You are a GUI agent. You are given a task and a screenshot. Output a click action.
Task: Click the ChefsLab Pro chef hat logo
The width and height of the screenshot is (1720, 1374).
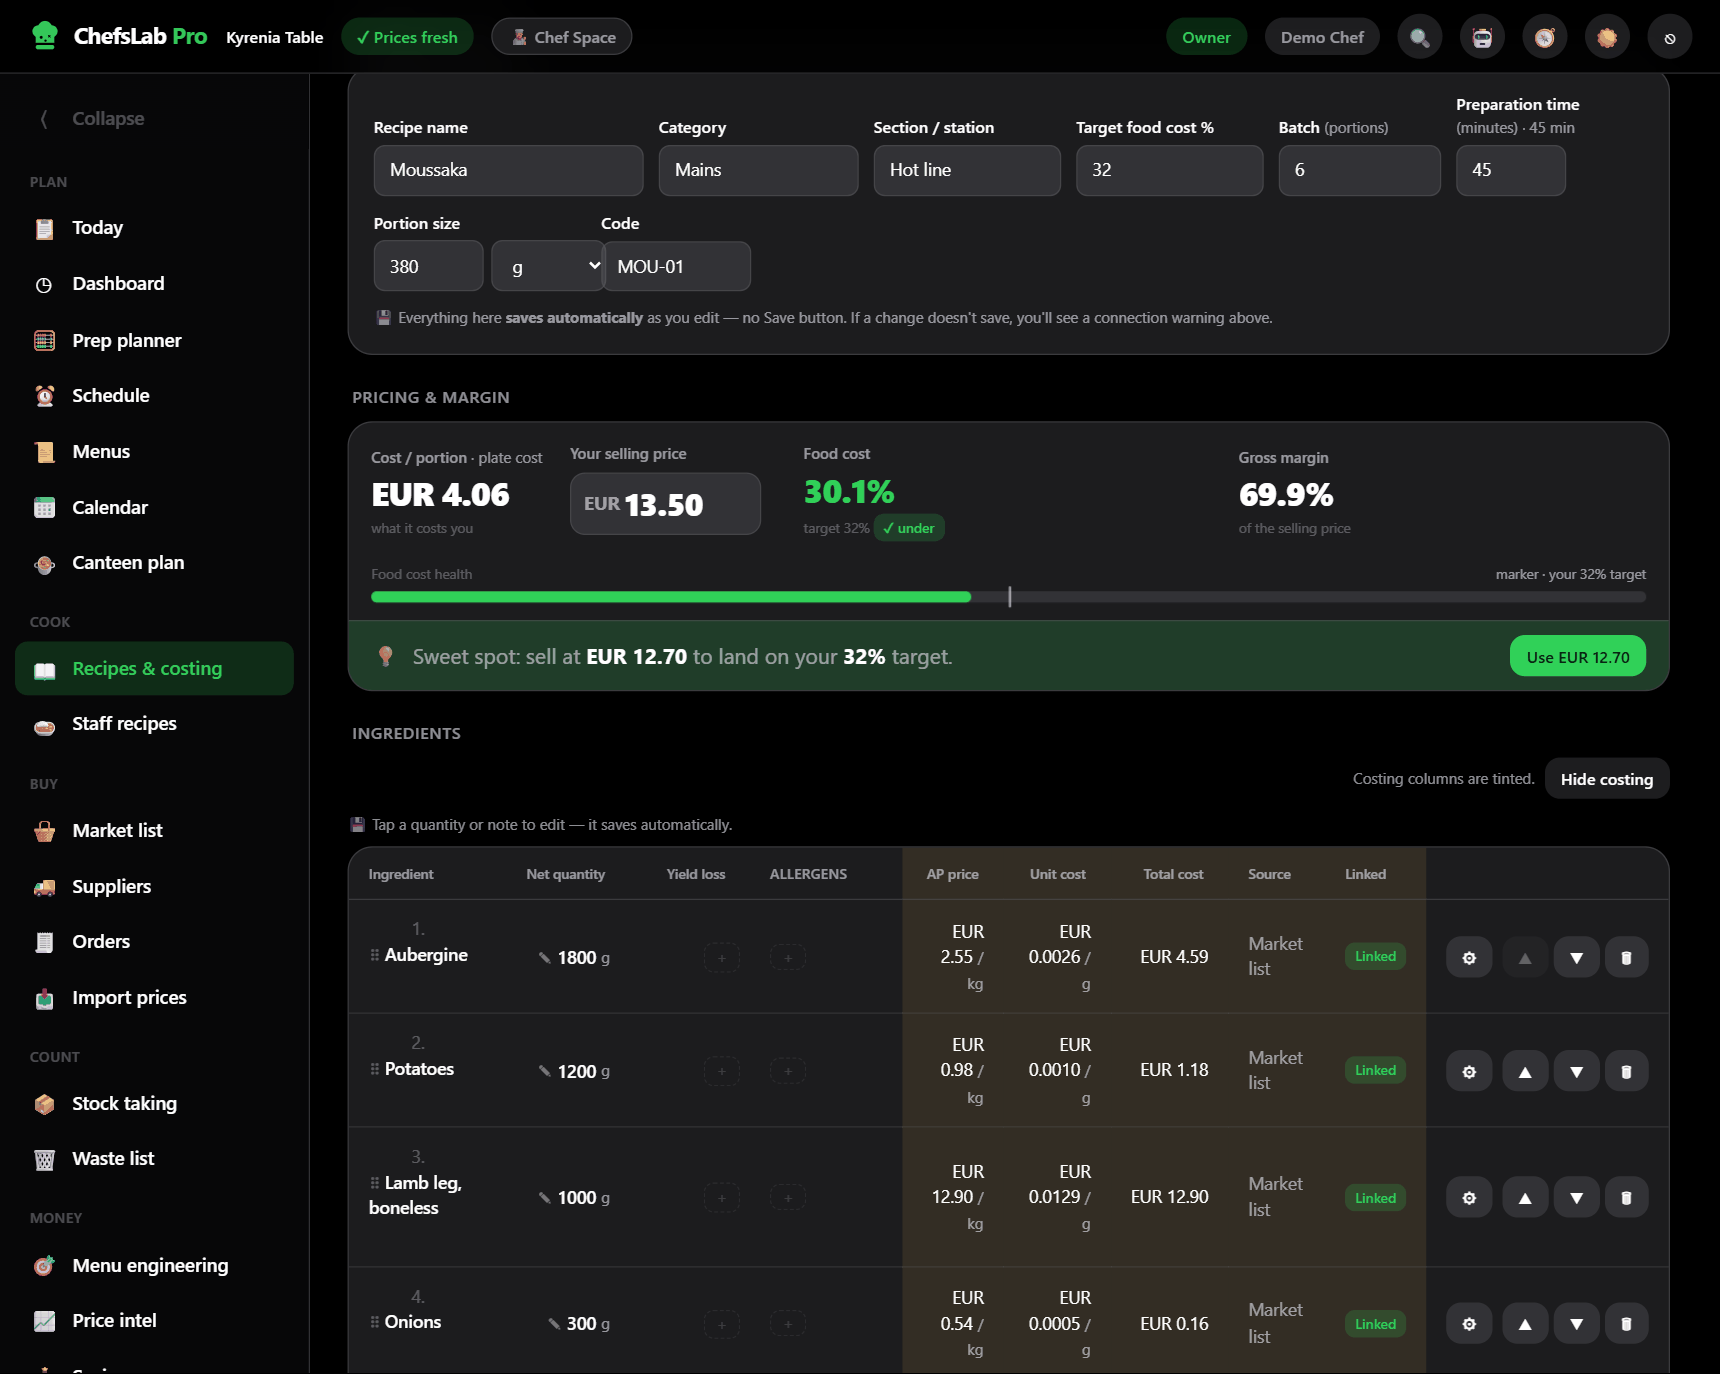45,36
